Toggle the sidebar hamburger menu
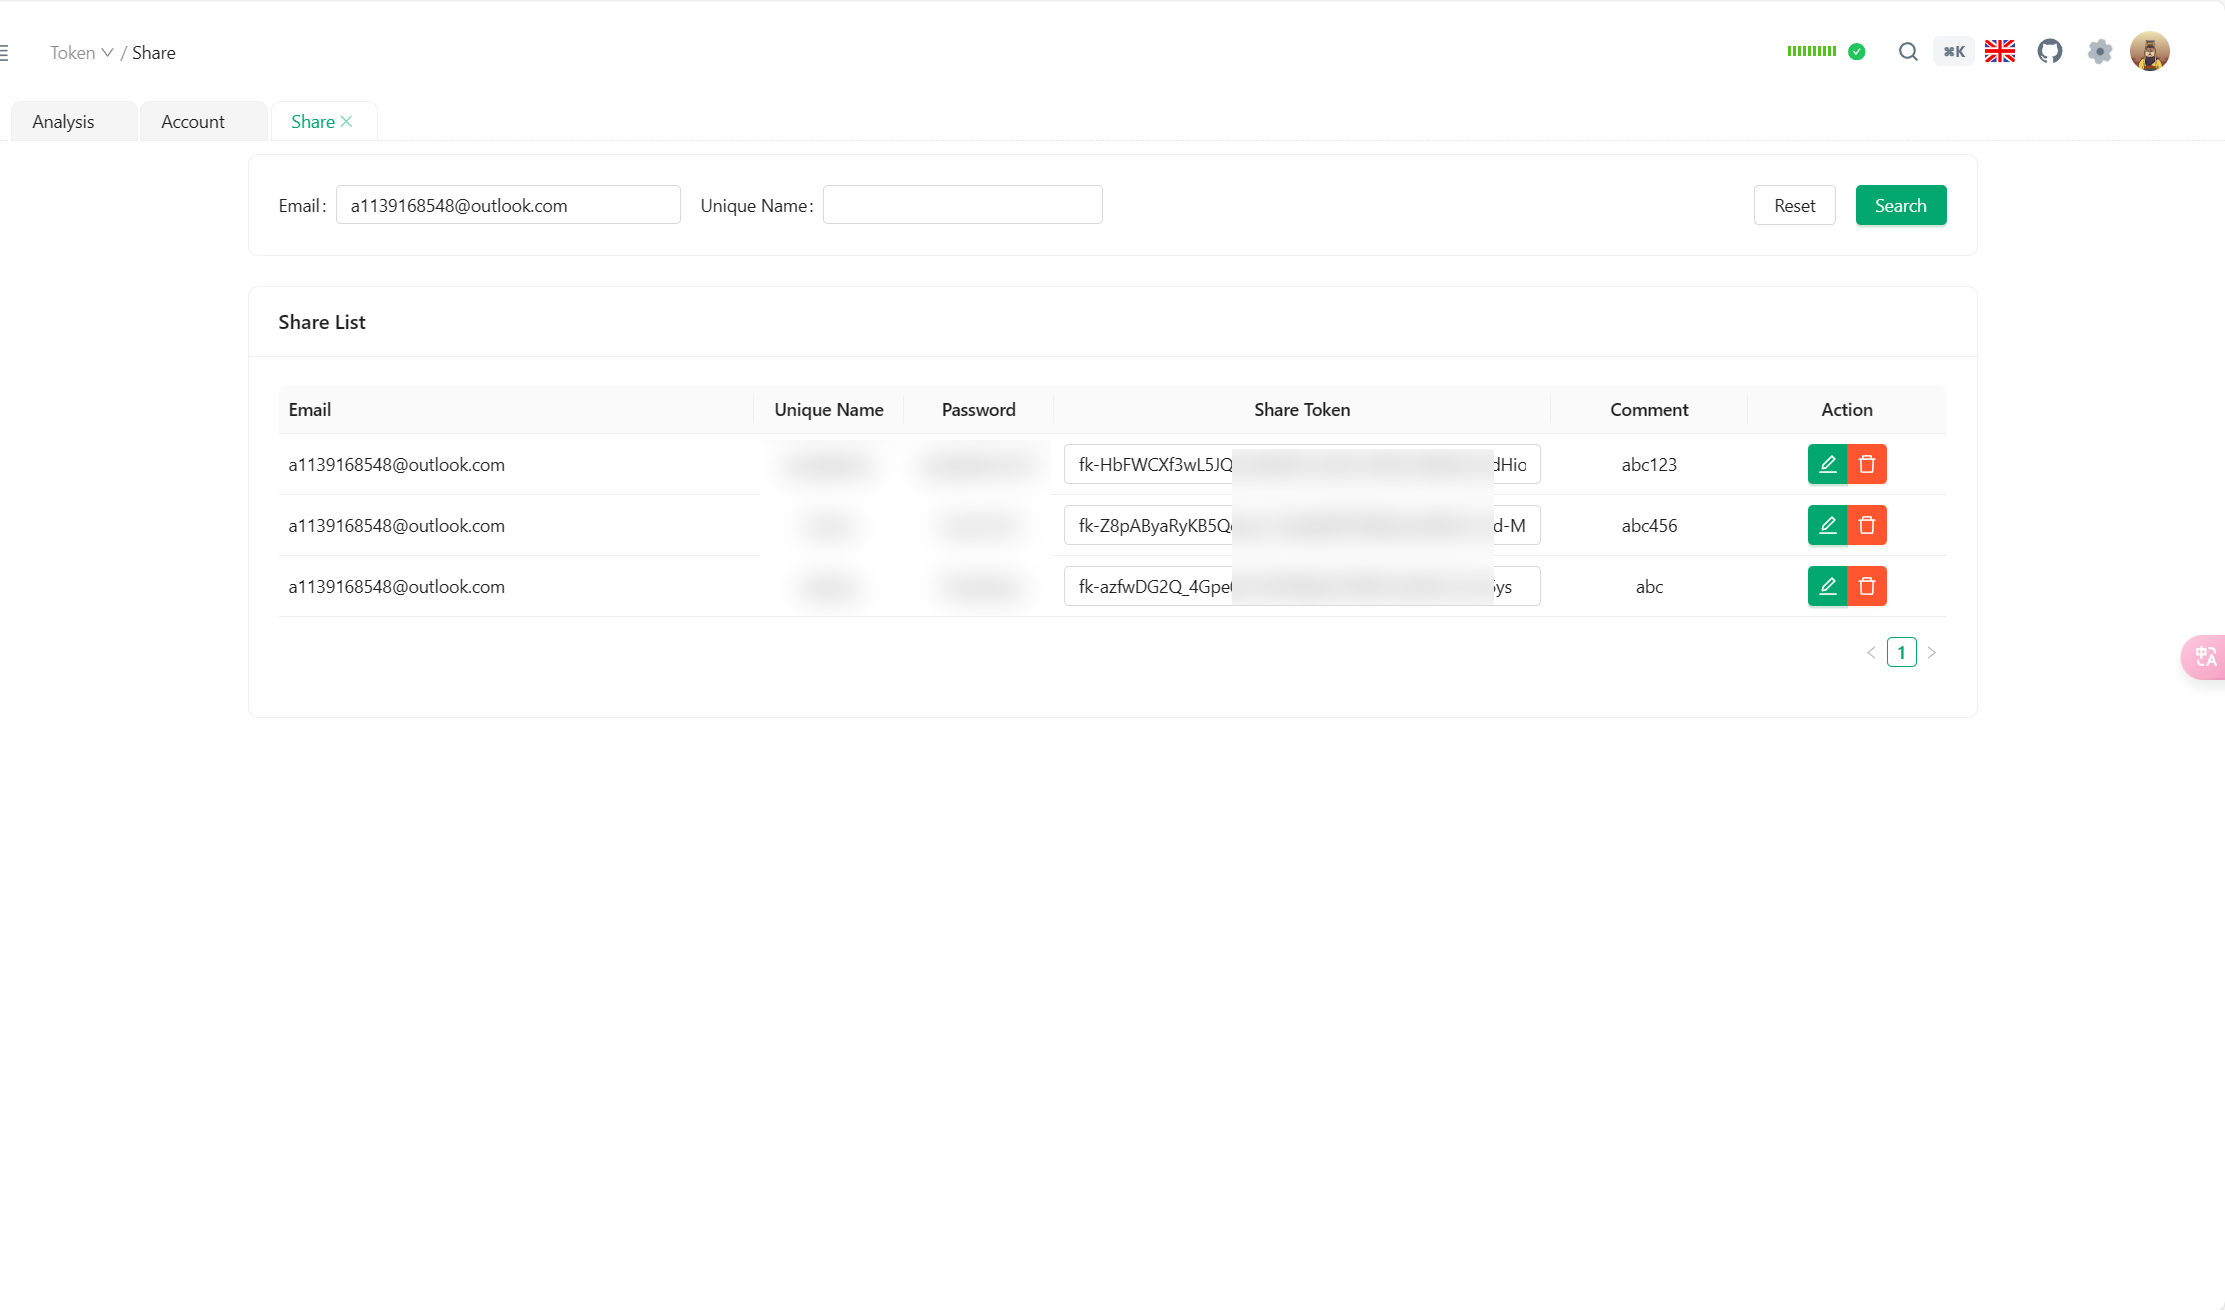The width and height of the screenshot is (2225, 1310). 5,53
